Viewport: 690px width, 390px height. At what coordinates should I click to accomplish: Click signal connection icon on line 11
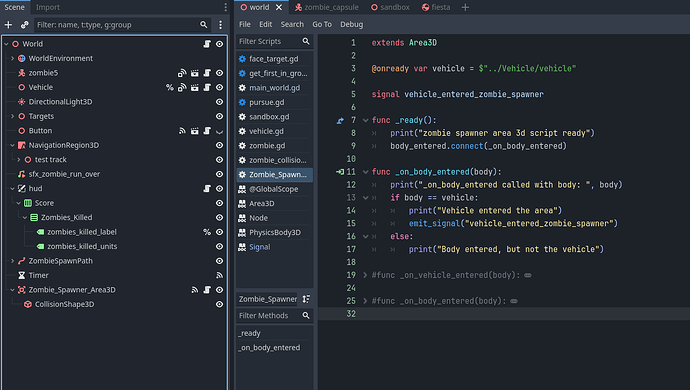(340, 172)
